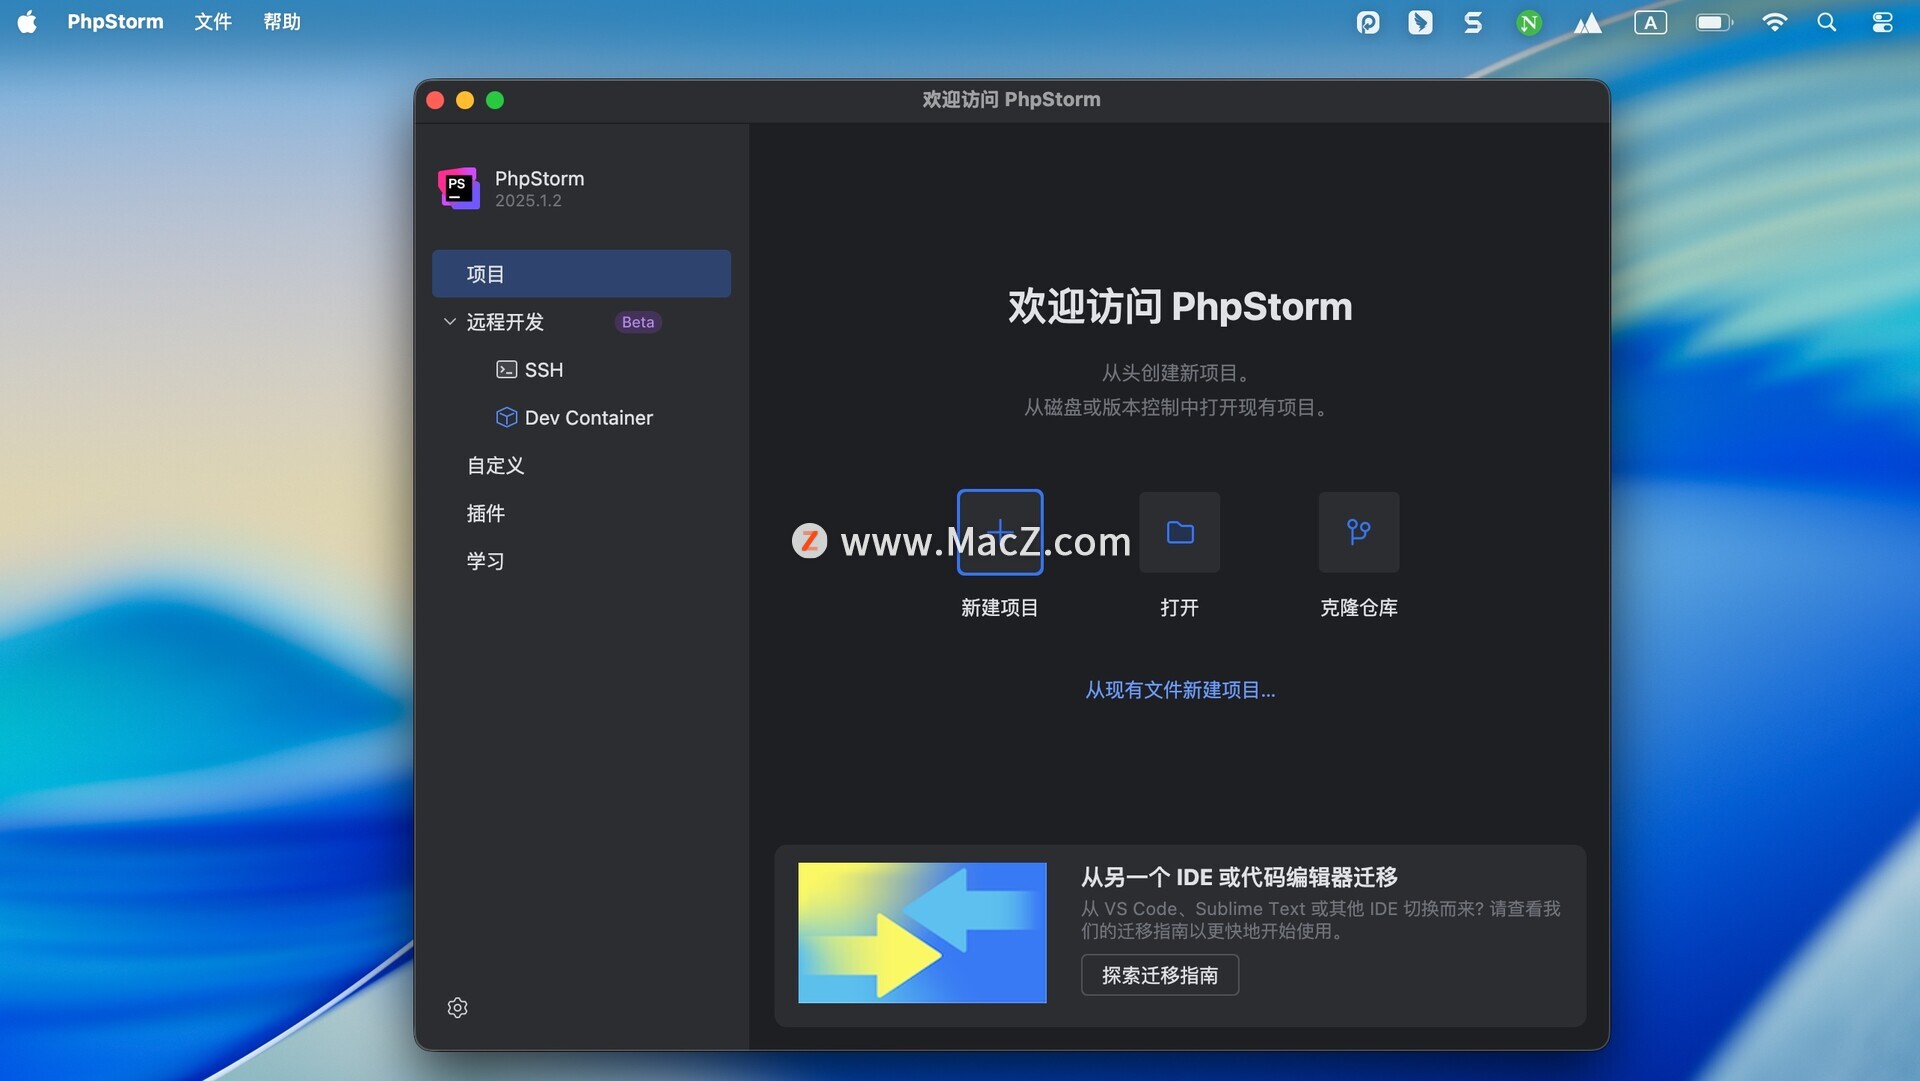The width and height of the screenshot is (1920, 1081).
Task: Click the migration arrows thumbnail image
Action: (922, 933)
